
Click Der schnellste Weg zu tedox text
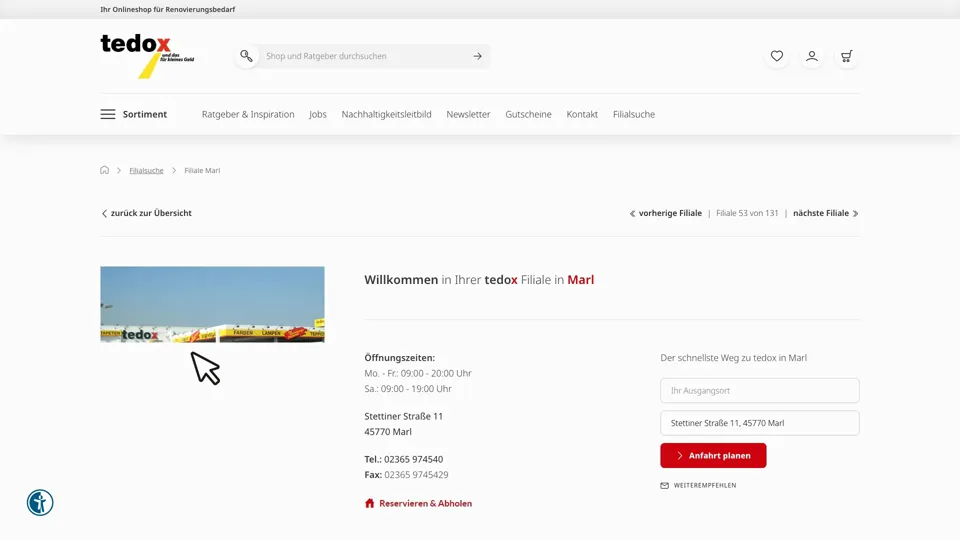[x=733, y=358]
